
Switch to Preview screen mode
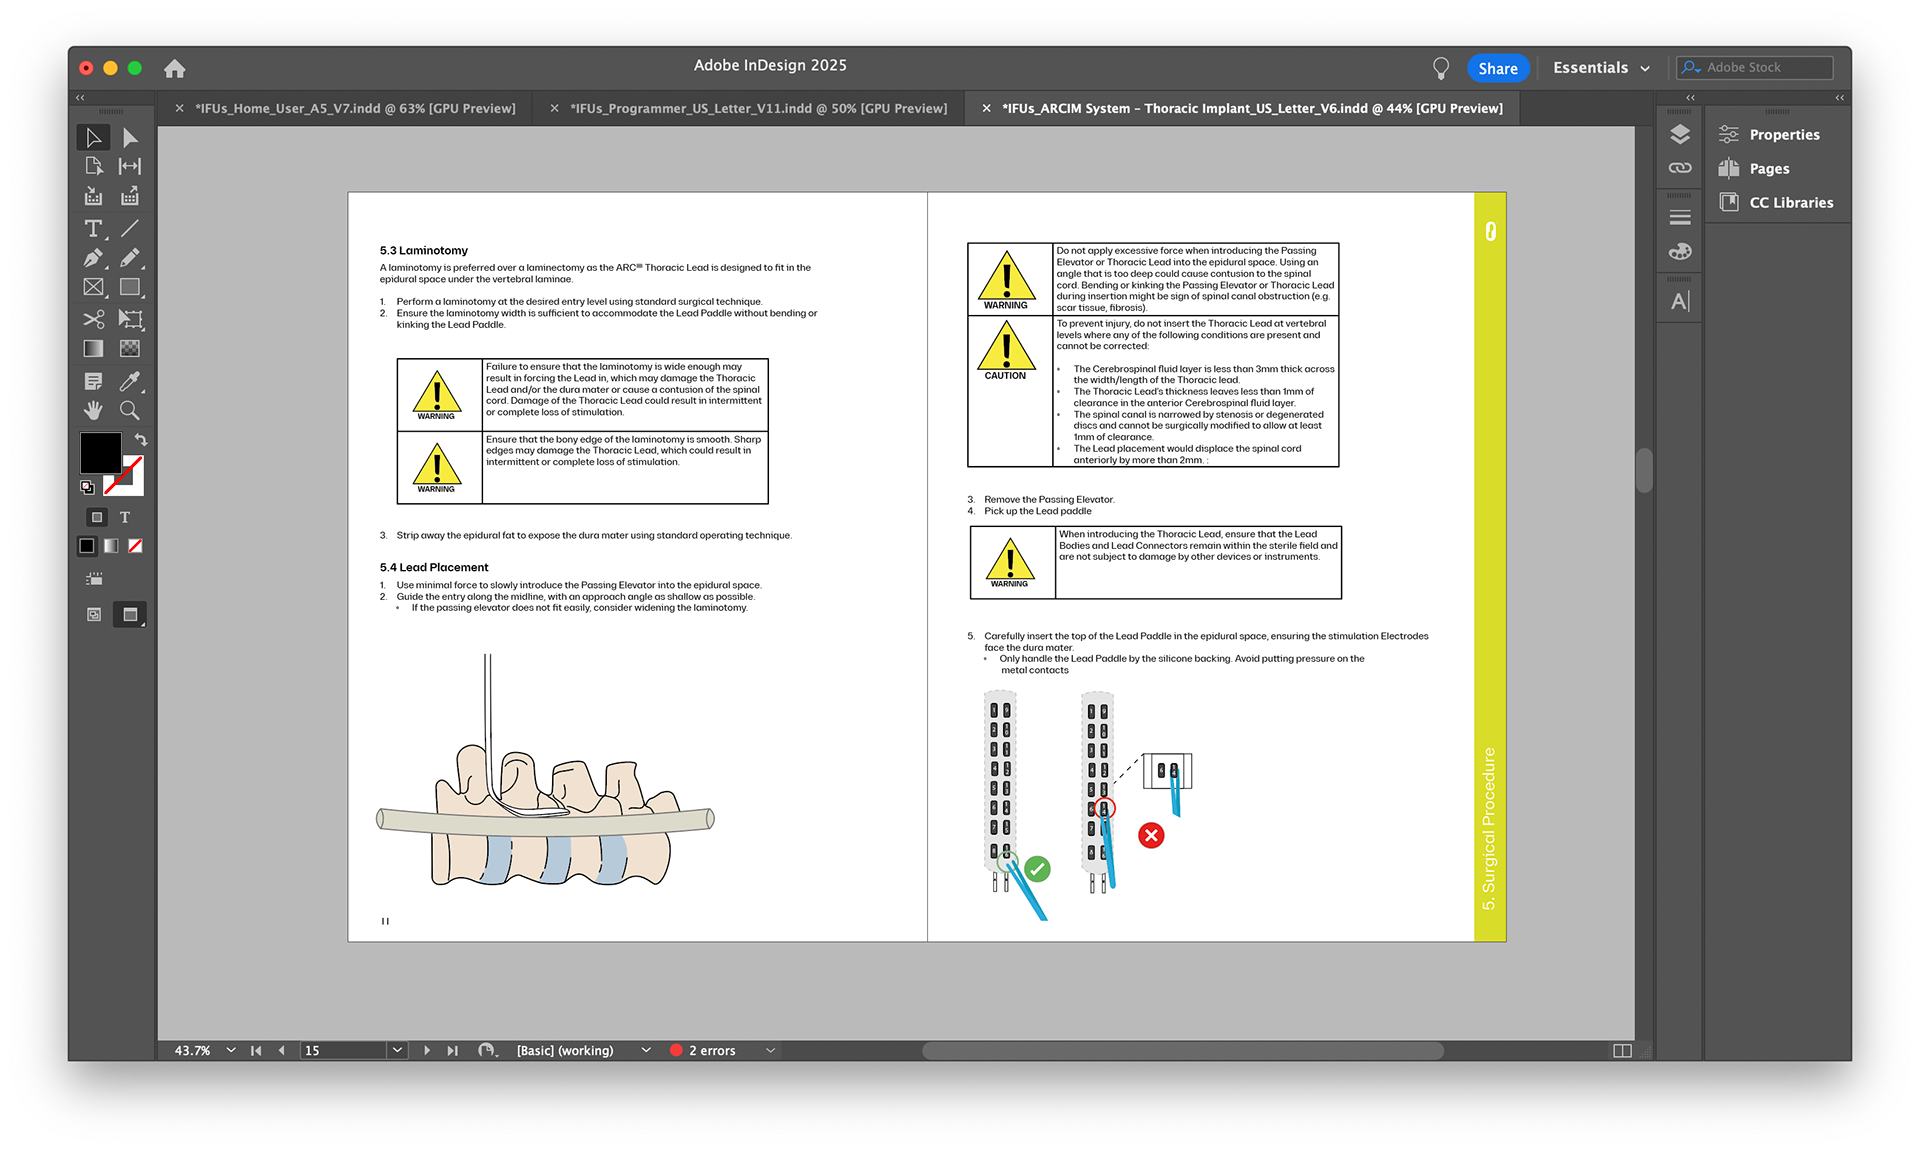(130, 614)
